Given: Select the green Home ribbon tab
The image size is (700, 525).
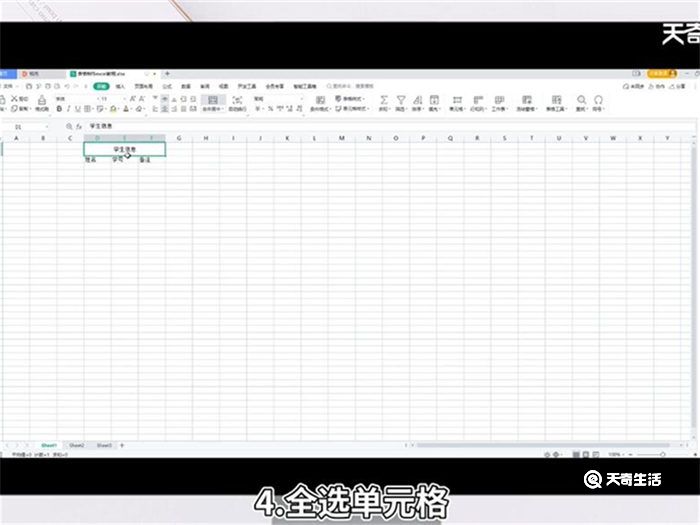Looking at the screenshot, I should (x=101, y=86).
